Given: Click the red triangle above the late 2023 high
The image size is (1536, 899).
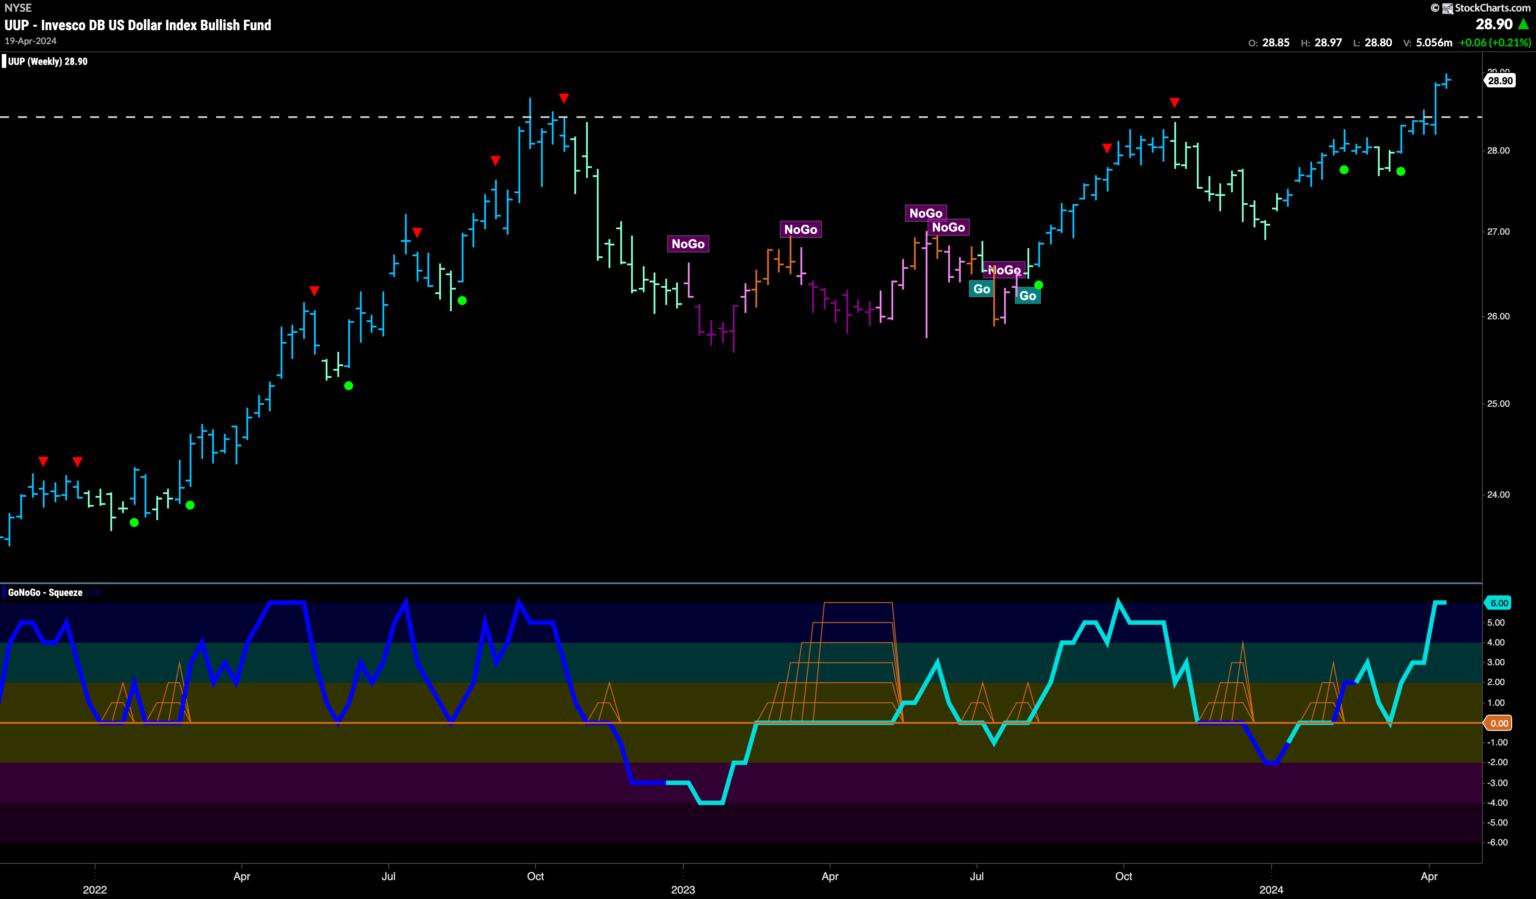Looking at the screenshot, I should click(1174, 103).
